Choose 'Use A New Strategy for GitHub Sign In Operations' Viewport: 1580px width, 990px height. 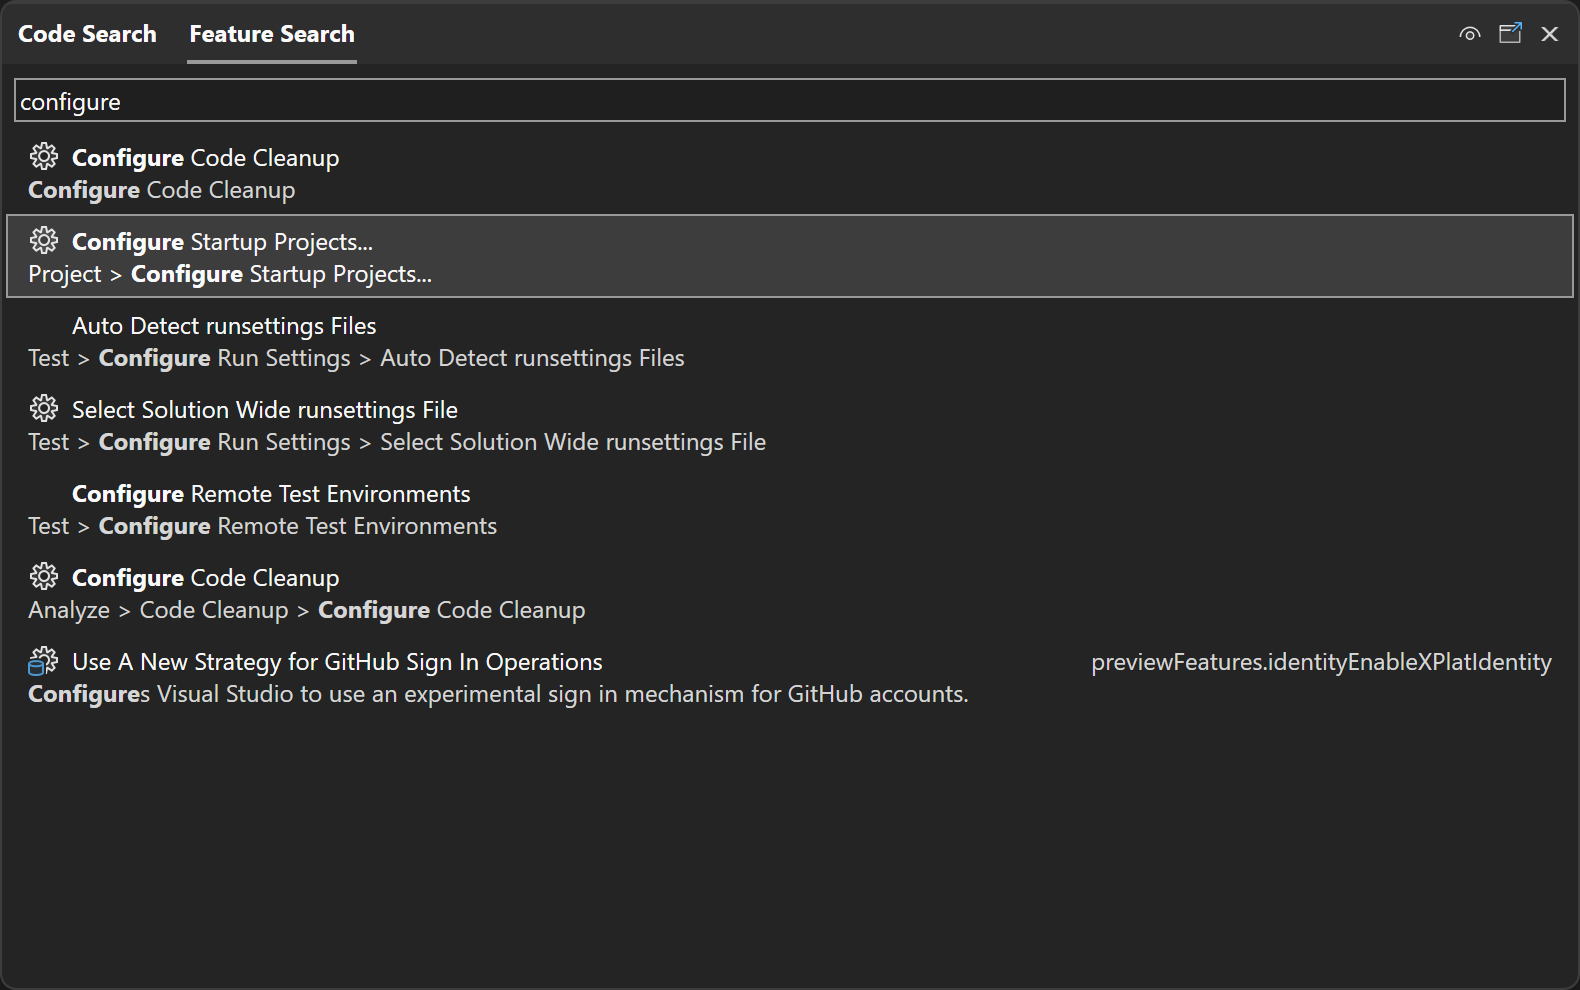point(337,662)
